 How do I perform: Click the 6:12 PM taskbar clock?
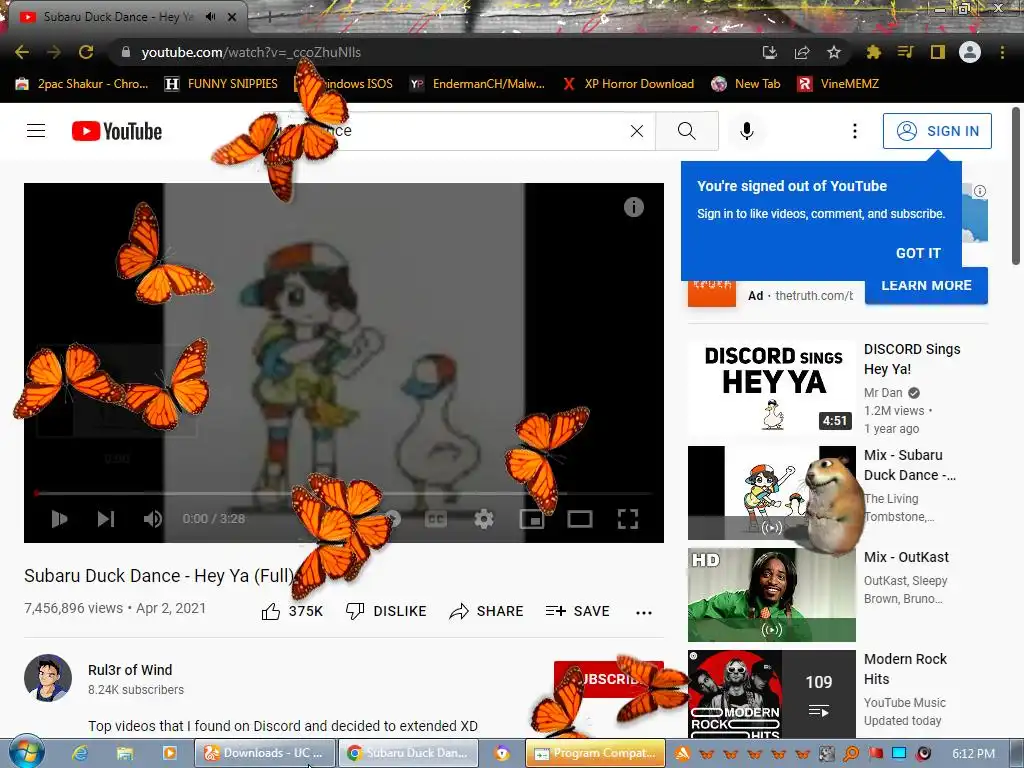pos(973,754)
